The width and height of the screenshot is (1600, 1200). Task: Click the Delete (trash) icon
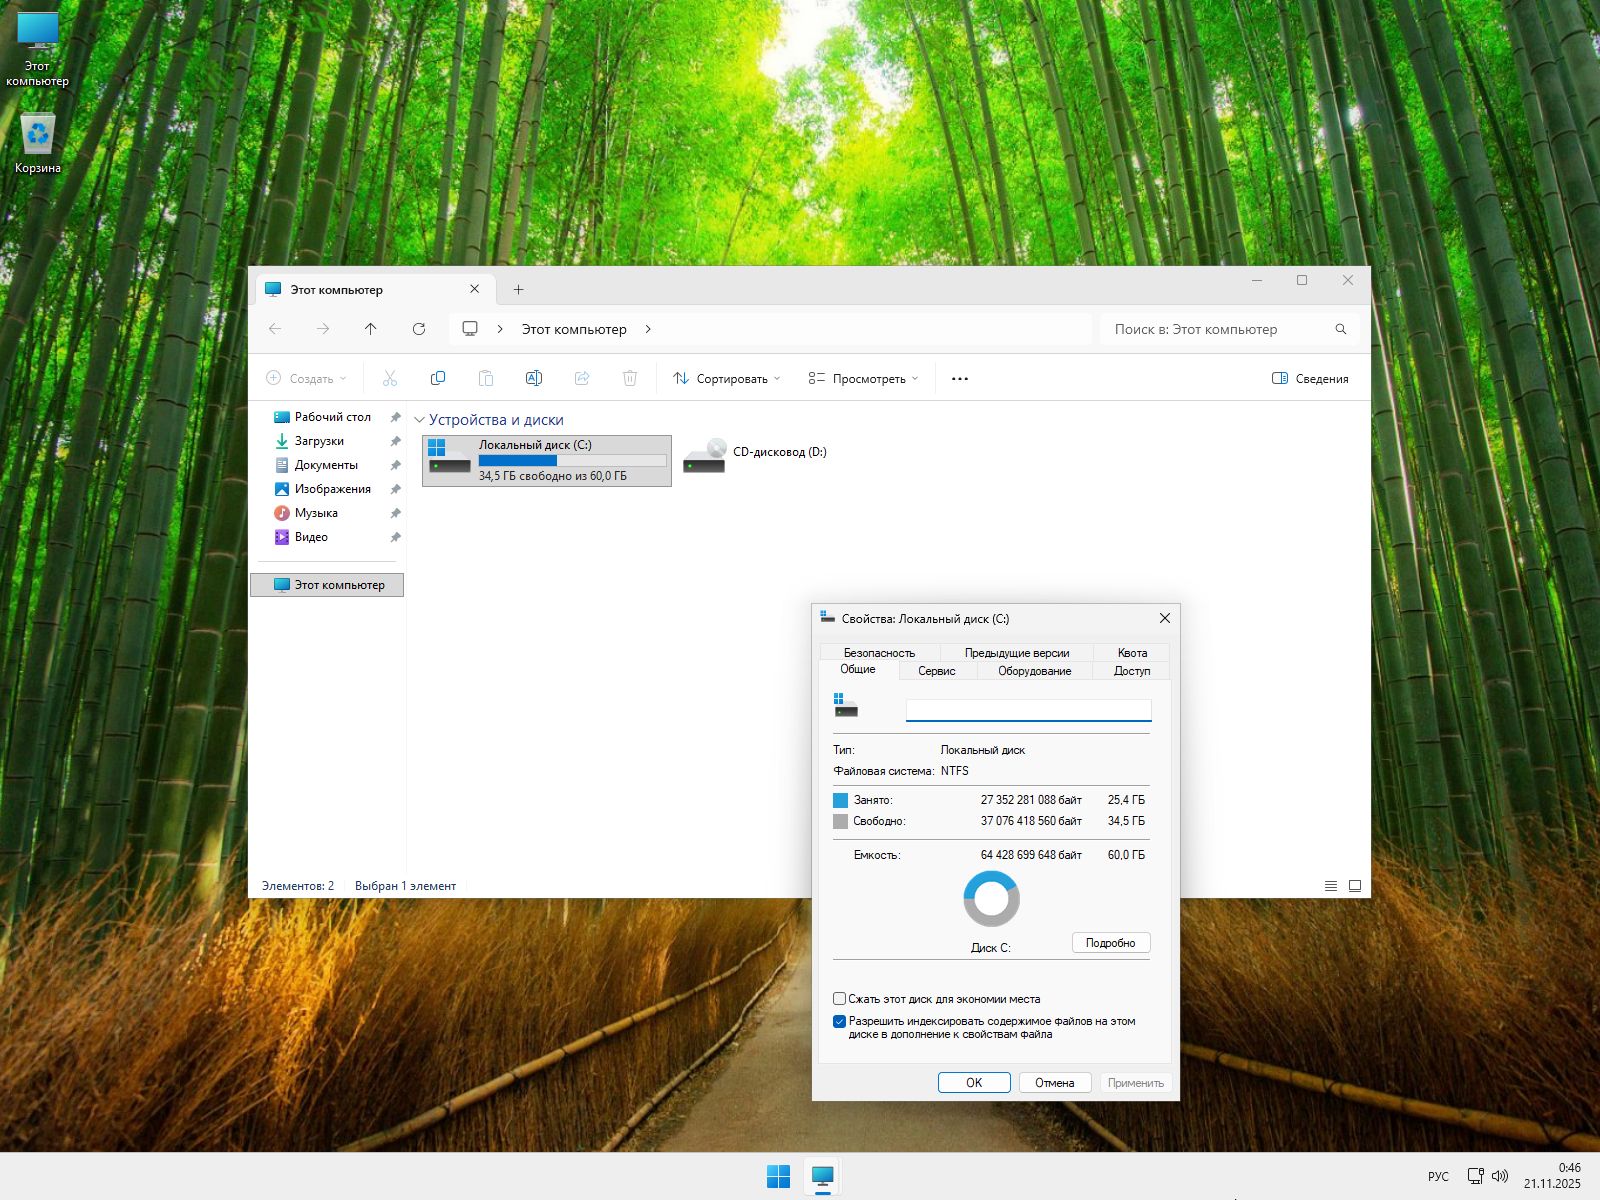pos(630,378)
